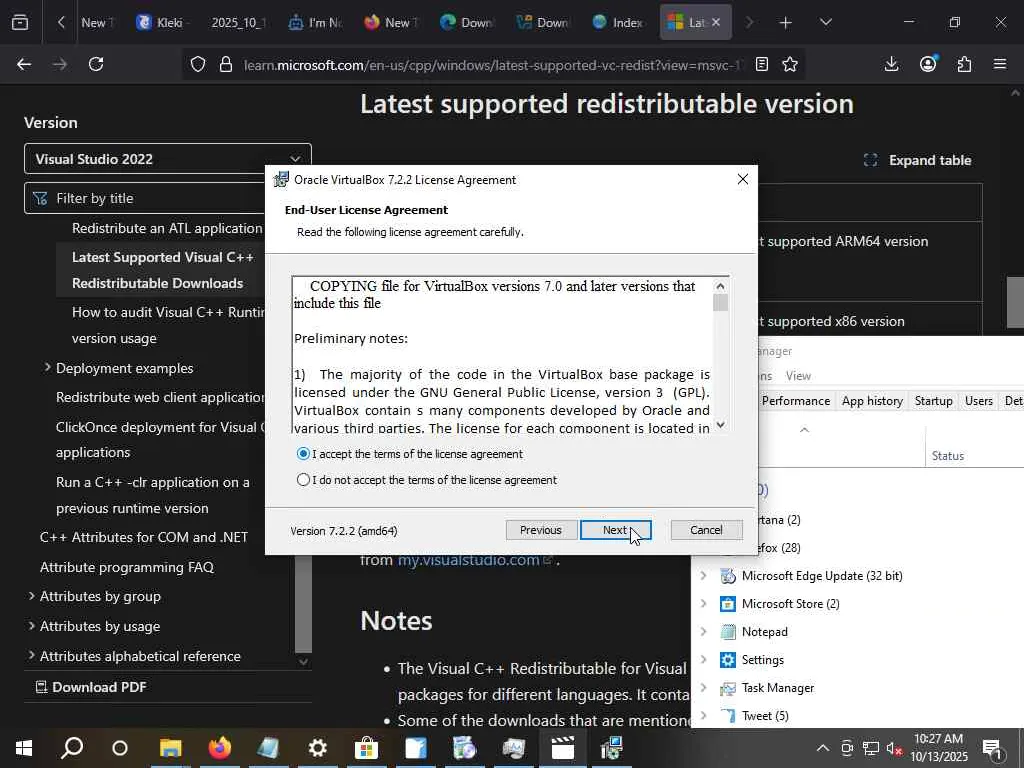Open notification center icon
Image resolution: width=1024 pixels, height=768 pixels.
[993, 748]
